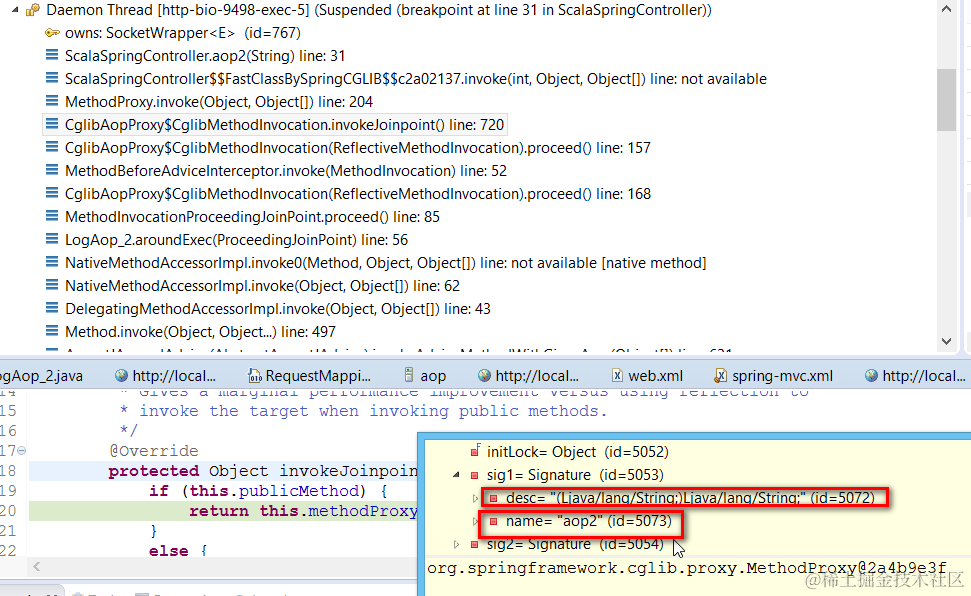This screenshot has height=596, width=971.
Task: Select MethodProxy.invoke(Object, Object[]) line: 204 frame
Action: 219,102
